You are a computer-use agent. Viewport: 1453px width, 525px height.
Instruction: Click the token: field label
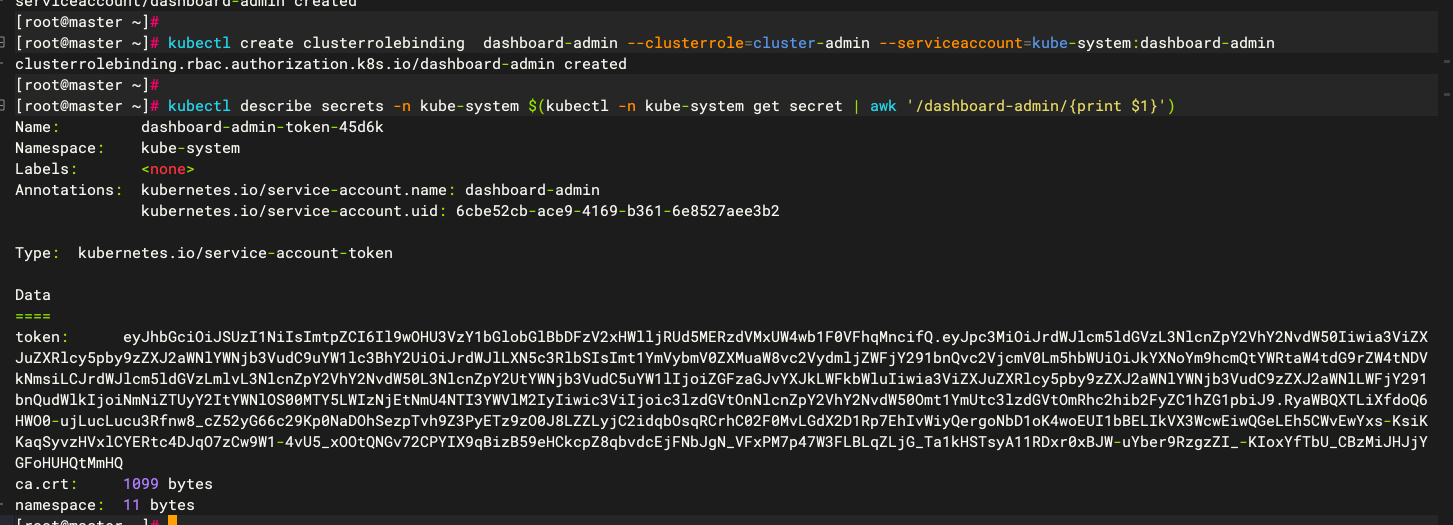point(42,337)
